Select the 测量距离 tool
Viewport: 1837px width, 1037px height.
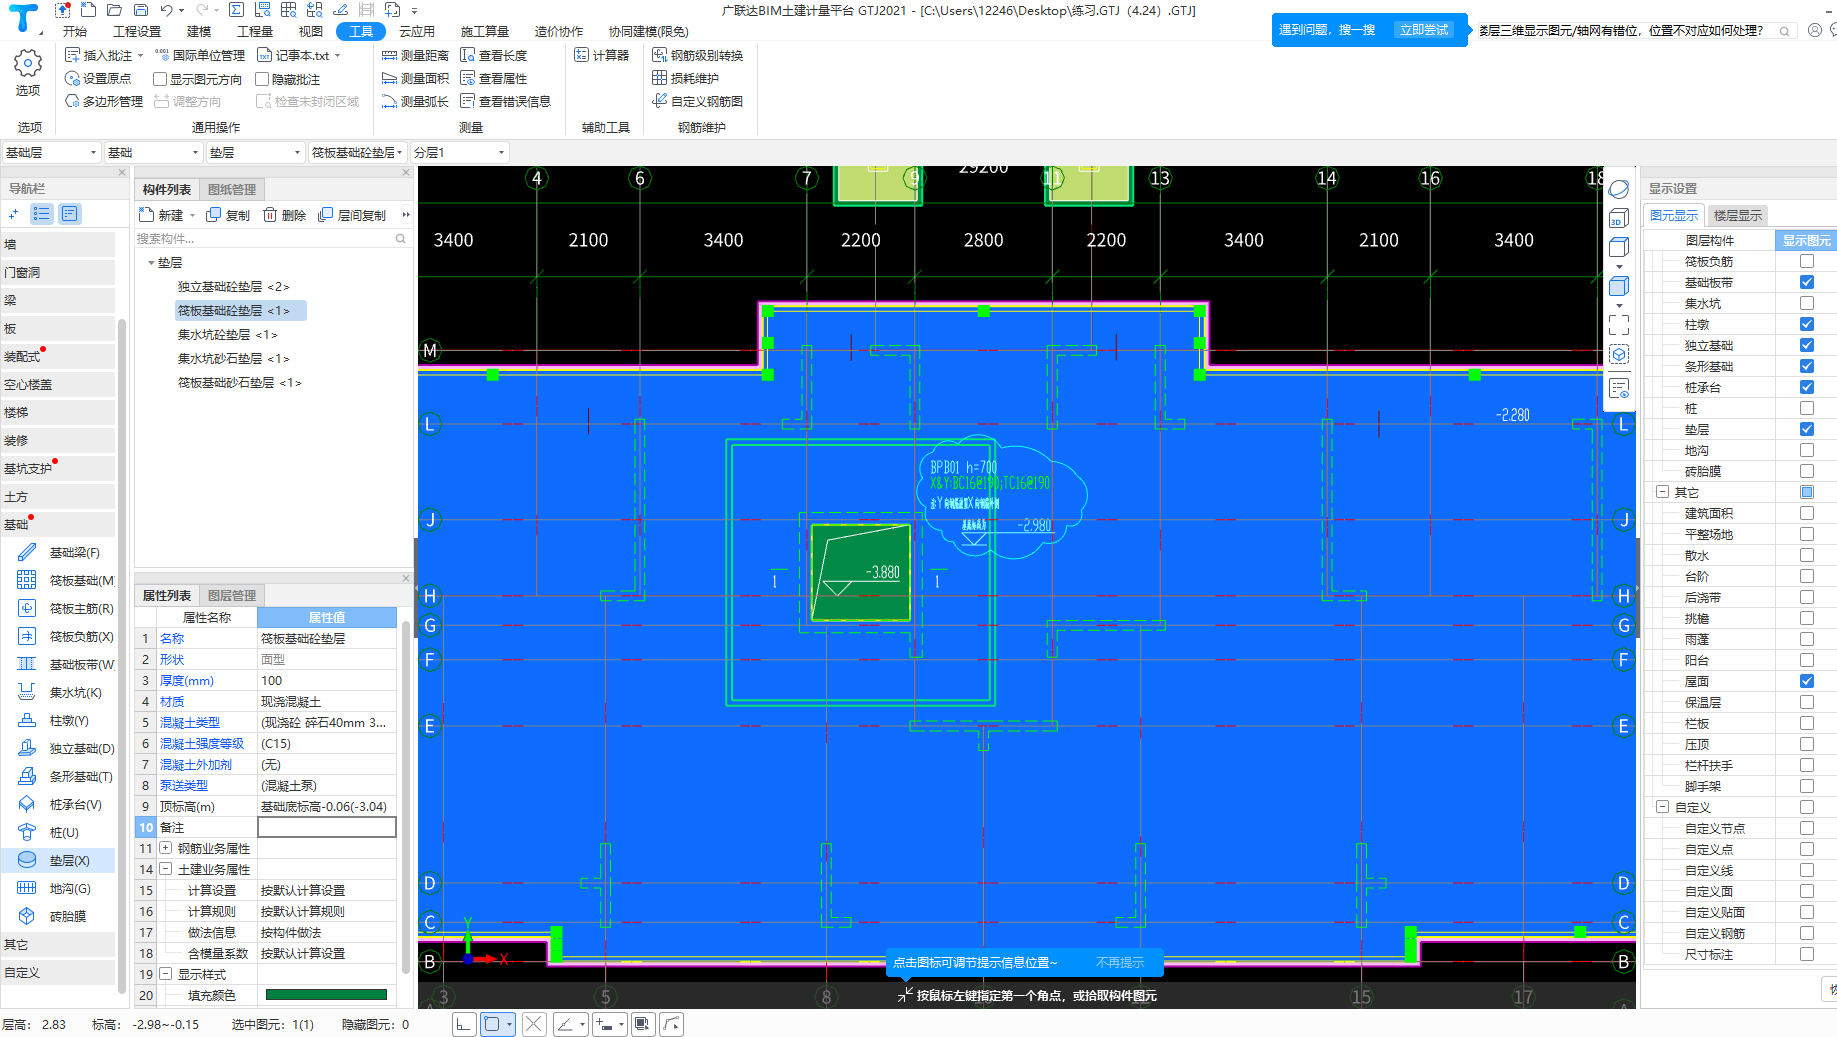[415, 55]
